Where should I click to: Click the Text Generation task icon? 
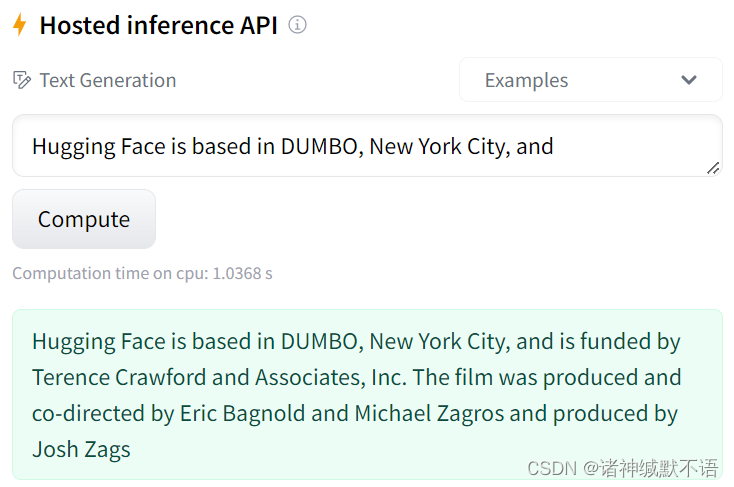point(22,80)
